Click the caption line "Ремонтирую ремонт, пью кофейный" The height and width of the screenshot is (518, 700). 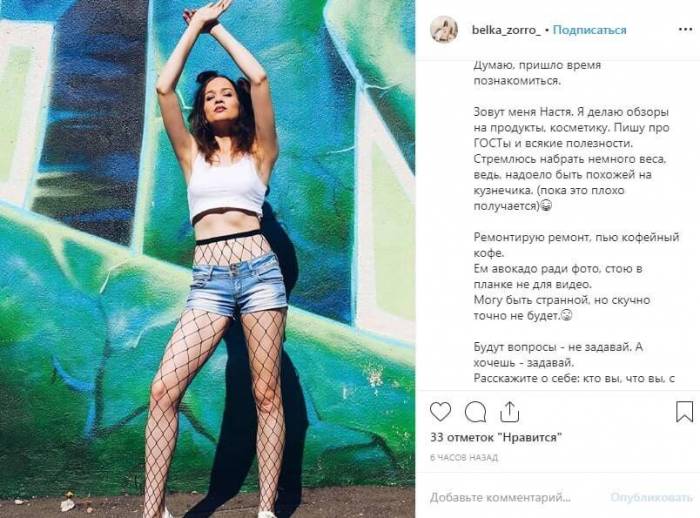pos(576,237)
